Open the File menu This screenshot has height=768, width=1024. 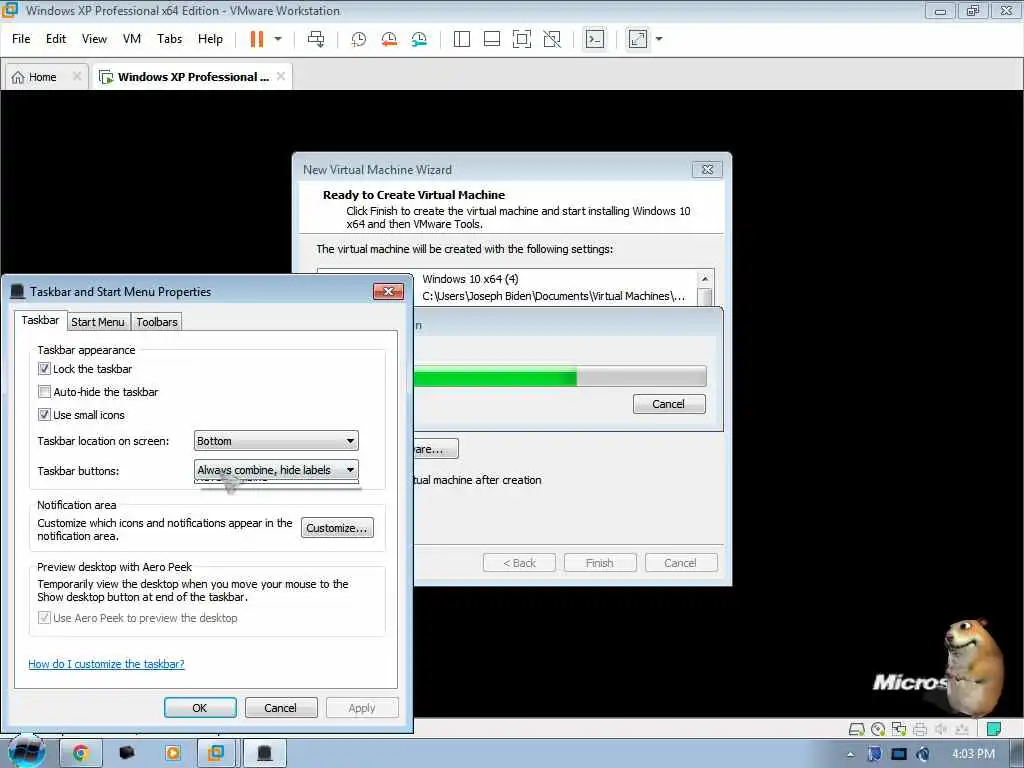point(21,39)
